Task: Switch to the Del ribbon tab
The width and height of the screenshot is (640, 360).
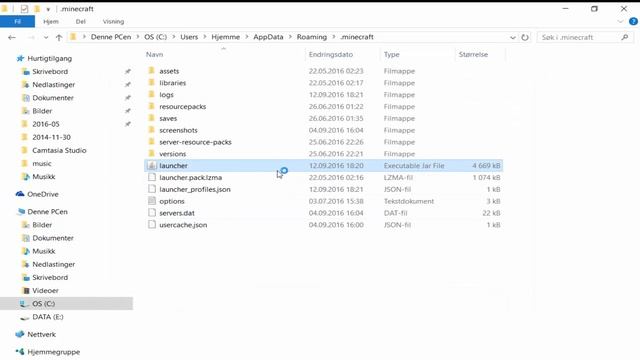Action: click(80, 22)
